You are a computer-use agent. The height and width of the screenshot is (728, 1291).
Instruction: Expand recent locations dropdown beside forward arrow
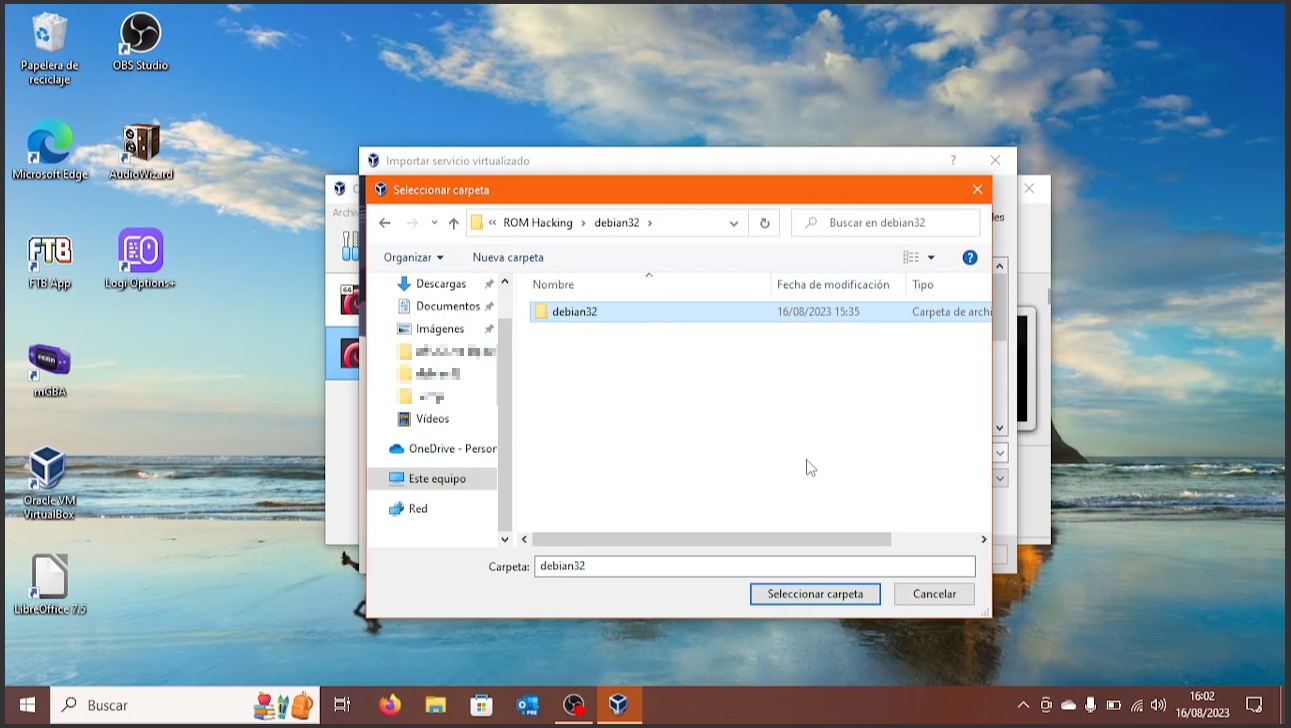pos(434,223)
